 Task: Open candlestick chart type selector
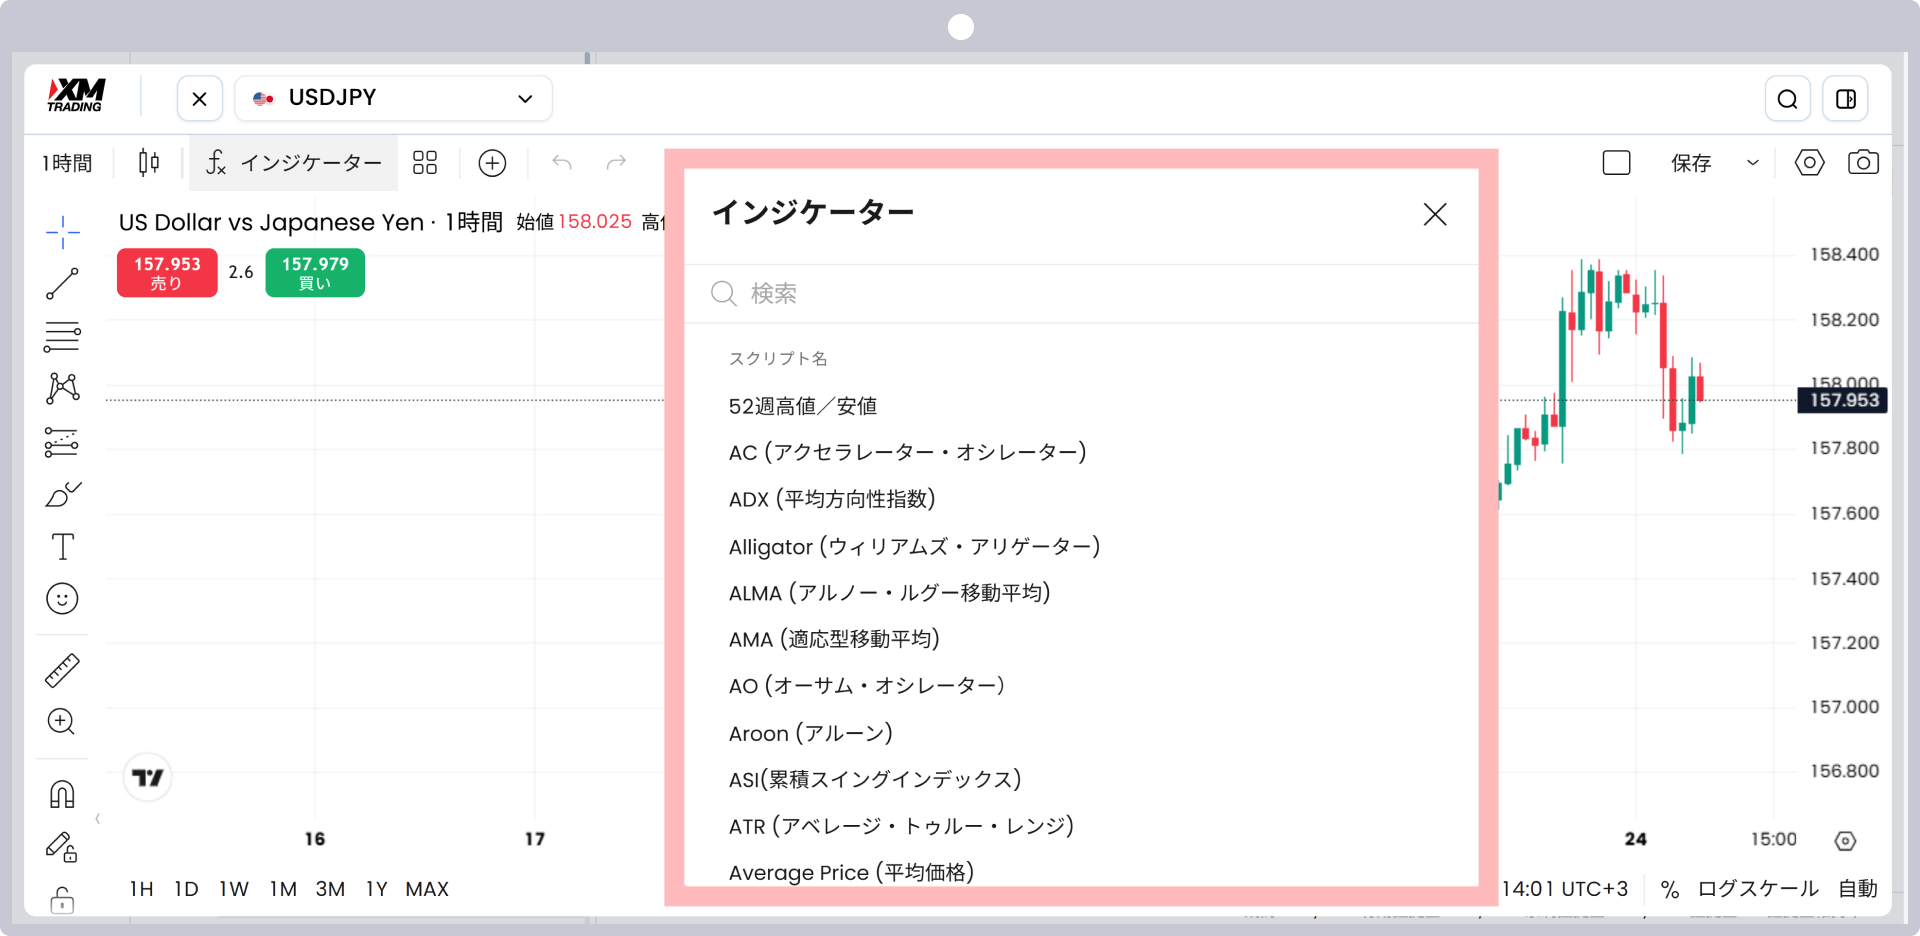[149, 162]
